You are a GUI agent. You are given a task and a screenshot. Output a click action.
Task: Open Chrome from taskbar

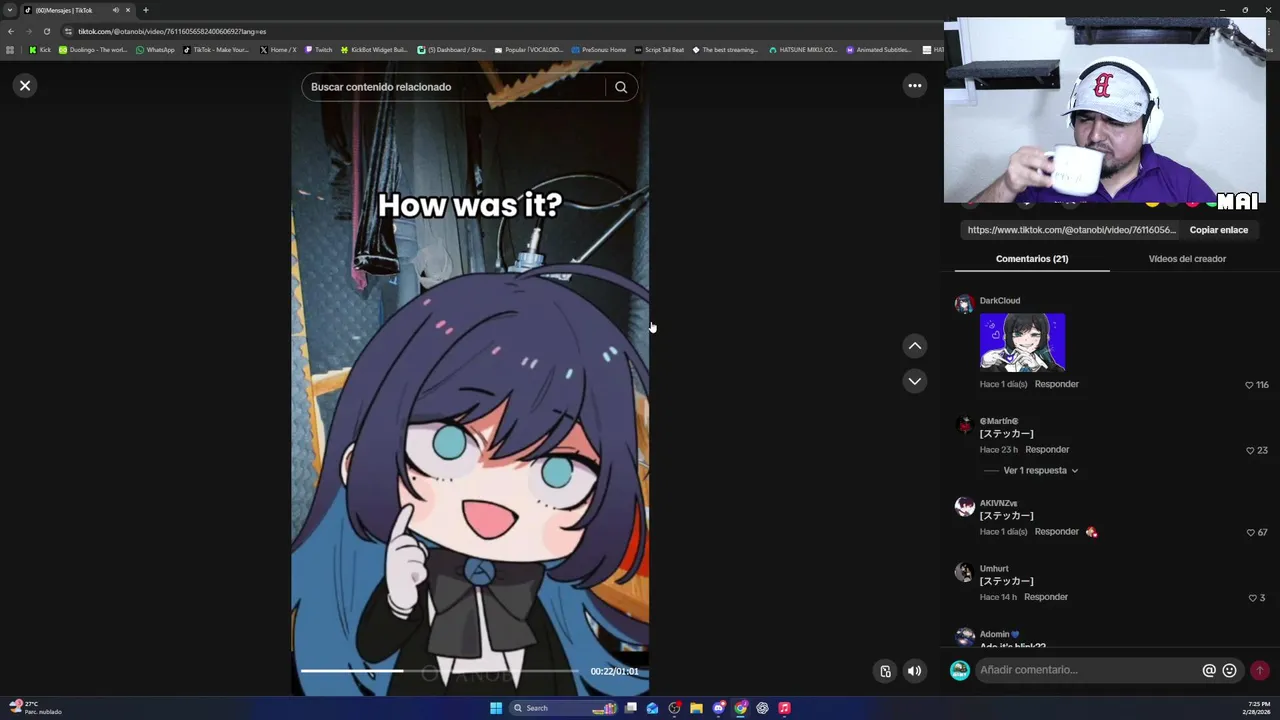pyautogui.click(x=740, y=708)
